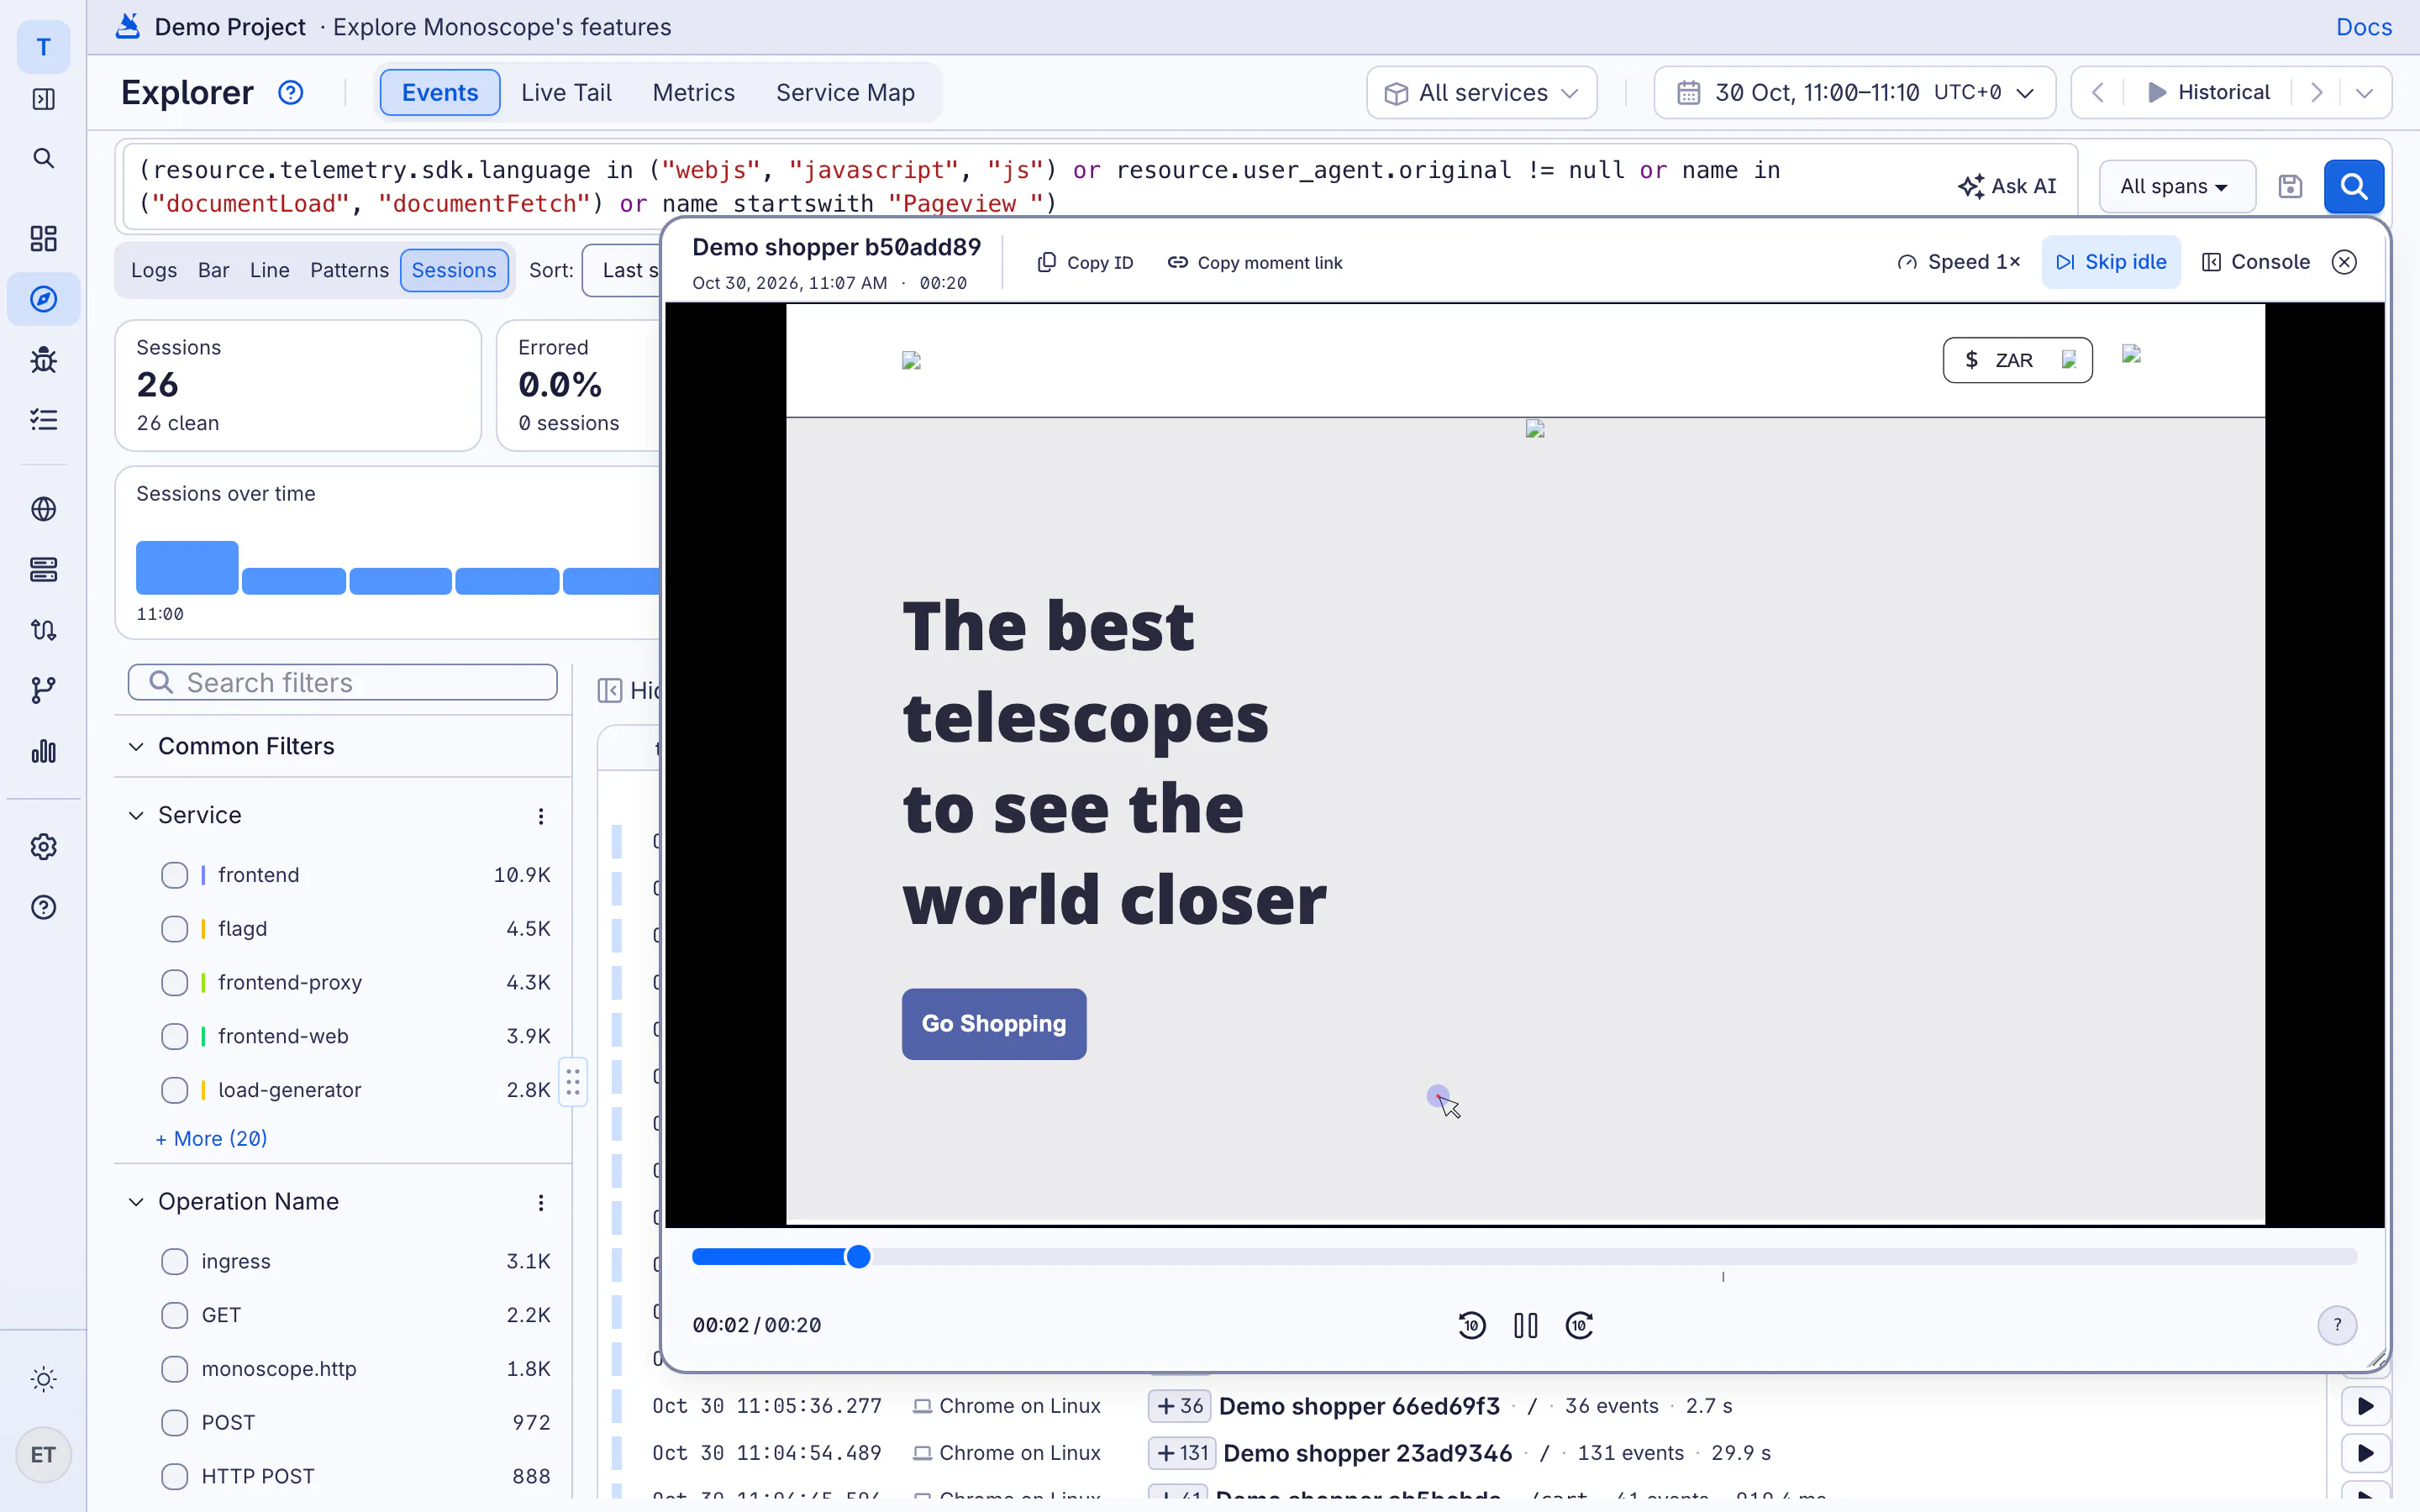The width and height of the screenshot is (2420, 1512).
Task: Toggle the Skip idle option
Action: (2111, 262)
